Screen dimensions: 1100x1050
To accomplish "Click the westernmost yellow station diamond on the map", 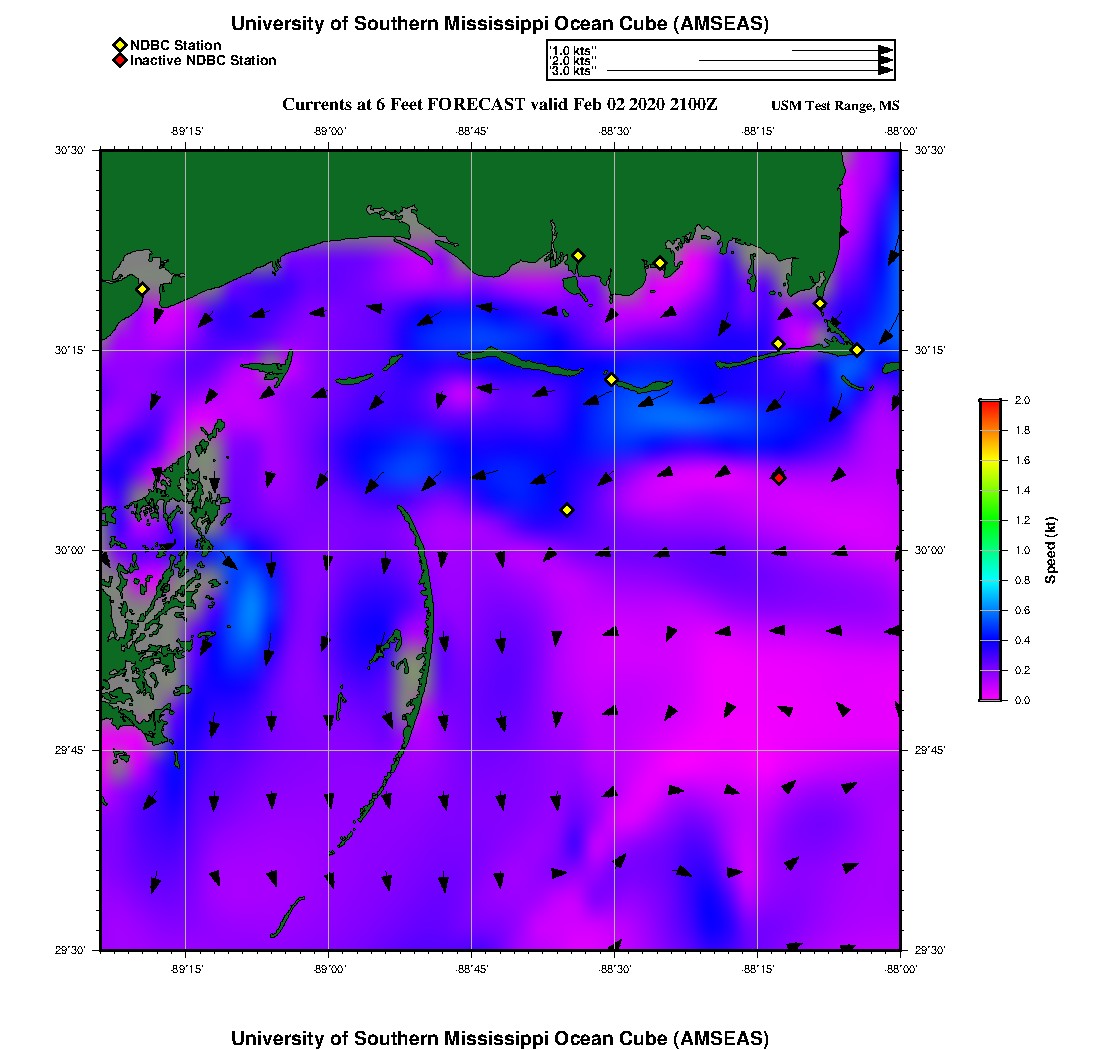I will 142,289.
